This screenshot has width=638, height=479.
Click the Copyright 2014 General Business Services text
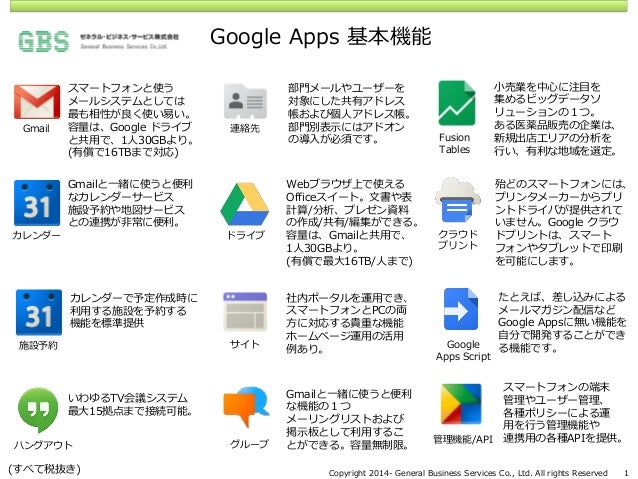pos(468,473)
